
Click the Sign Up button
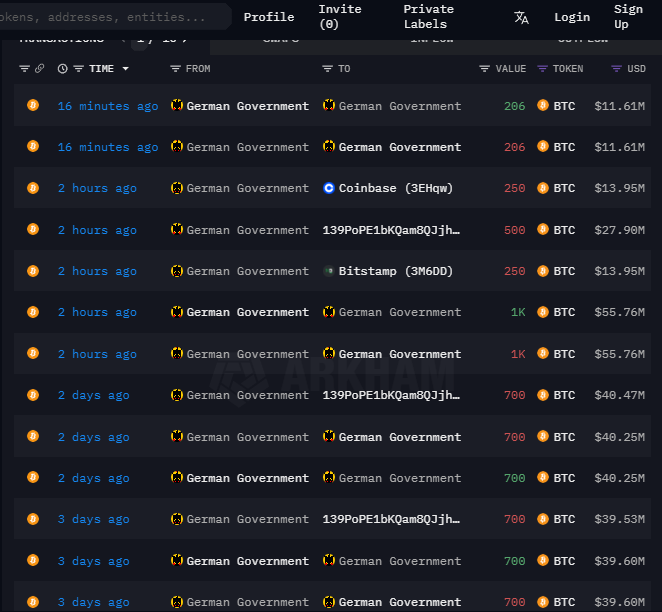(628, 16)
